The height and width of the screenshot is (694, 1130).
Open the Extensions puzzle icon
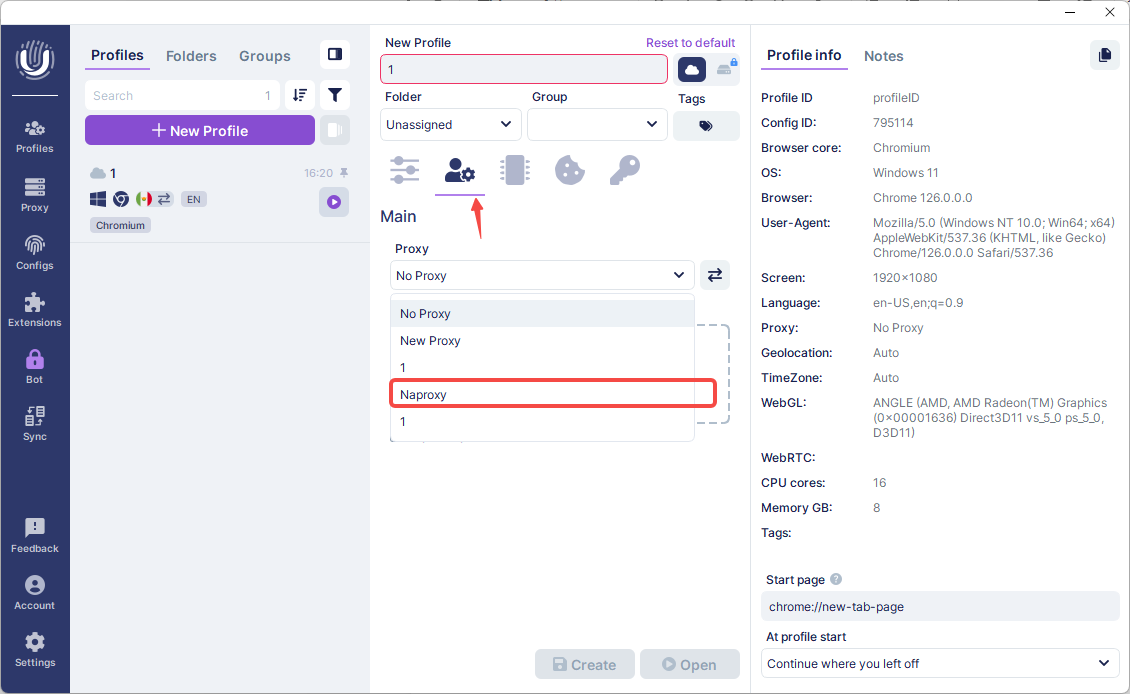tap(35, 309)
